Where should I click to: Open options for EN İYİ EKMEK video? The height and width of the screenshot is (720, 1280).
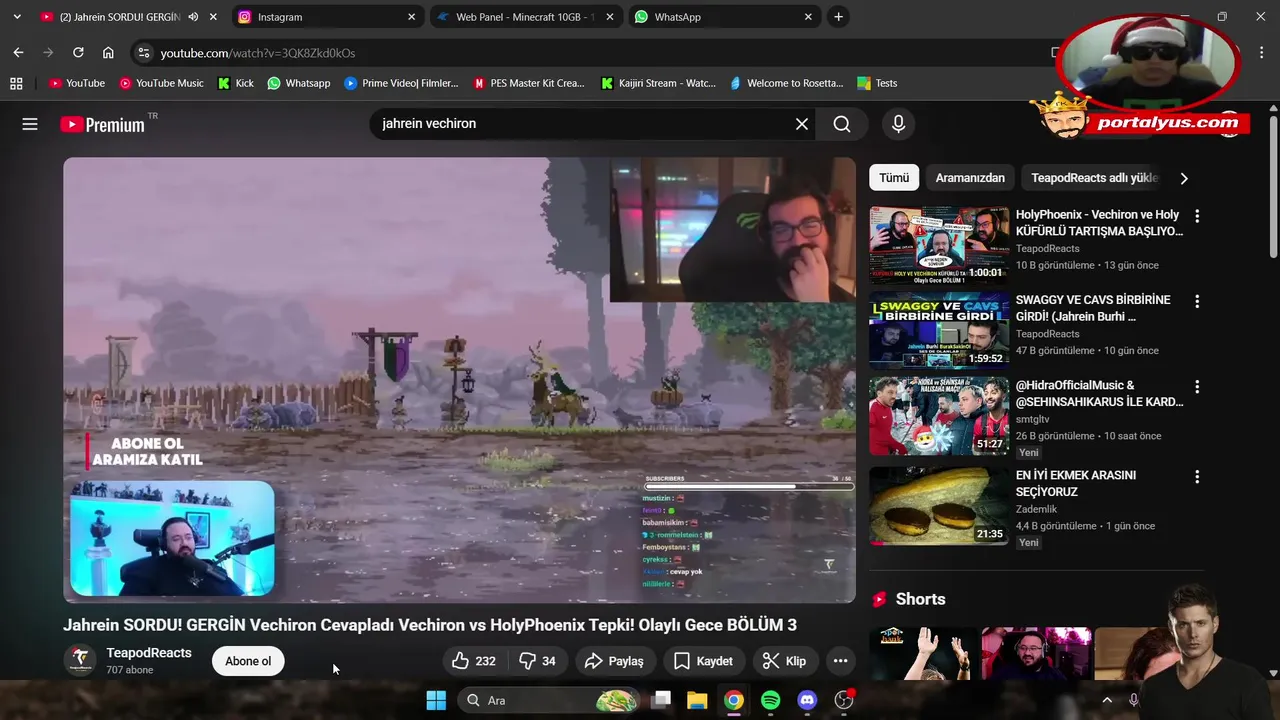coord(1197,477)
